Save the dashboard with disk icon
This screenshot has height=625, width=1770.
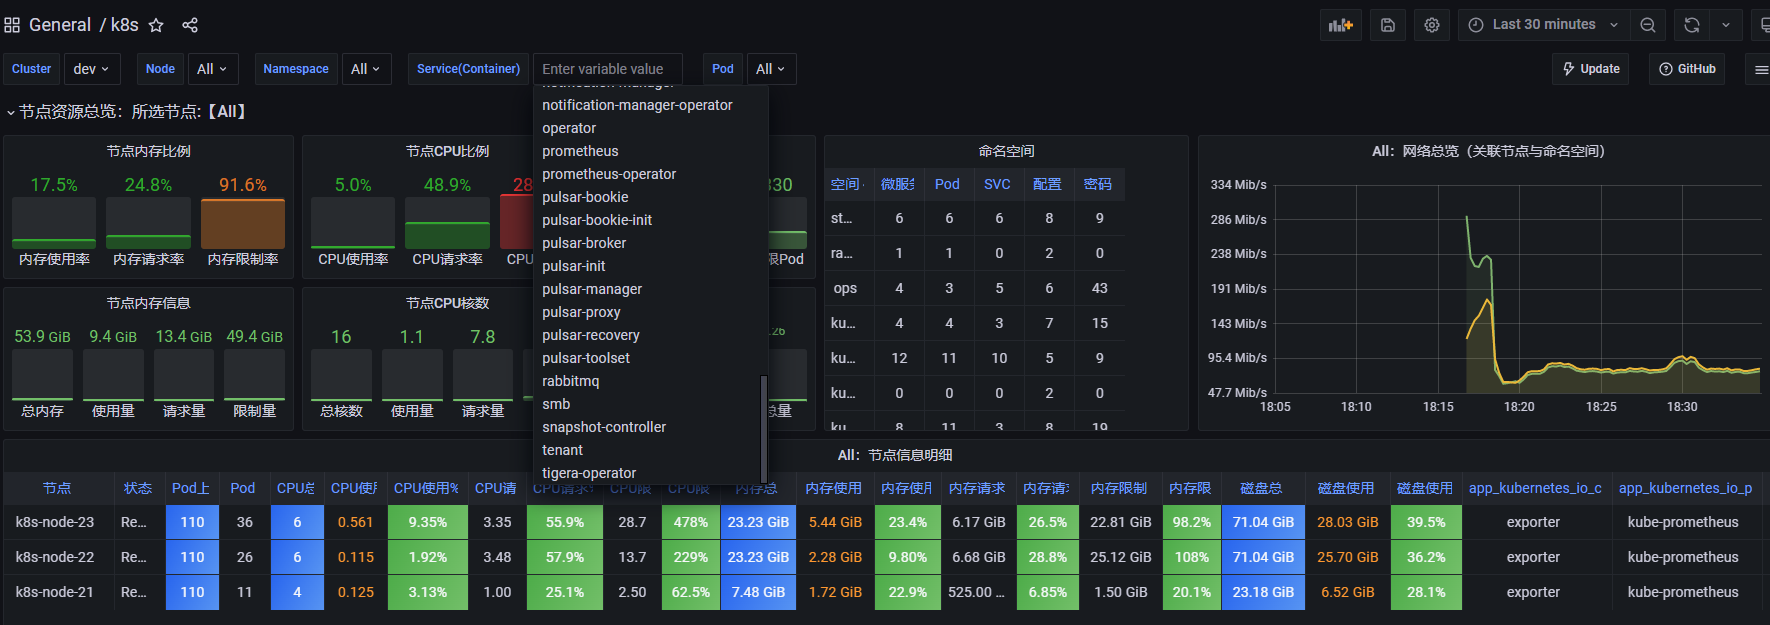[1388, 25]
